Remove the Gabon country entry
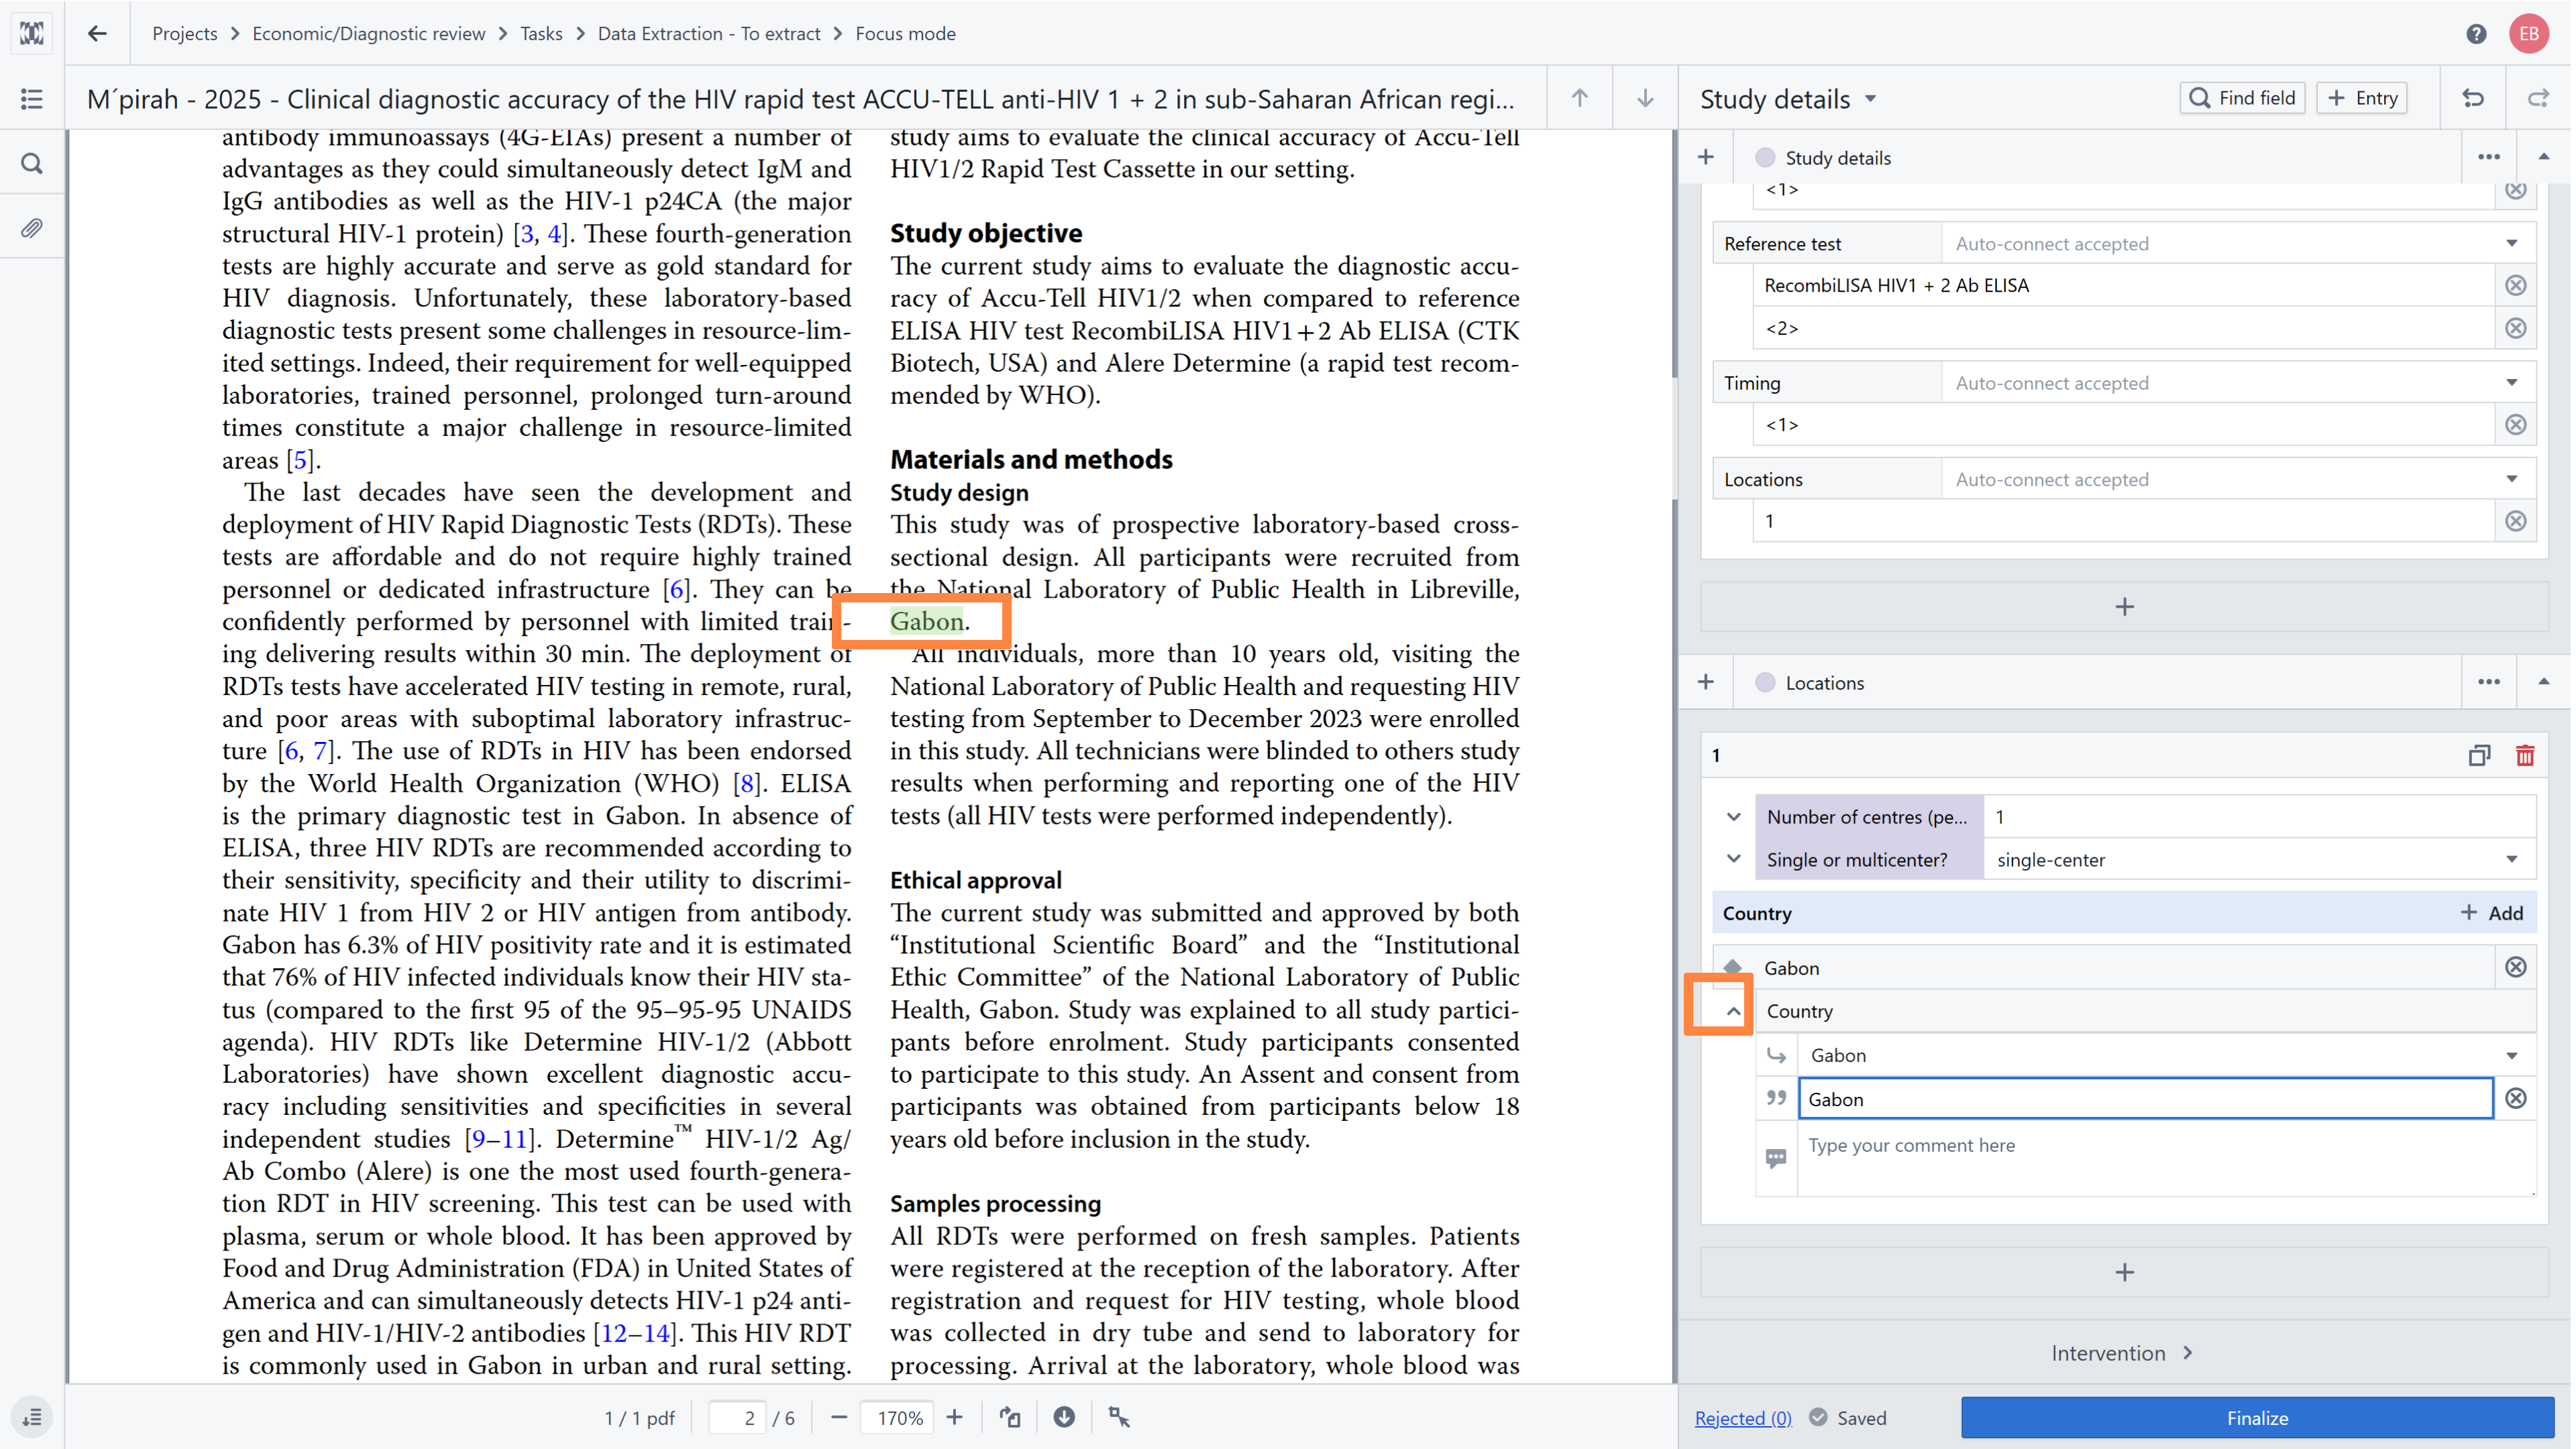Viewport: 2576px width, 1449px height. [2516, 967]
